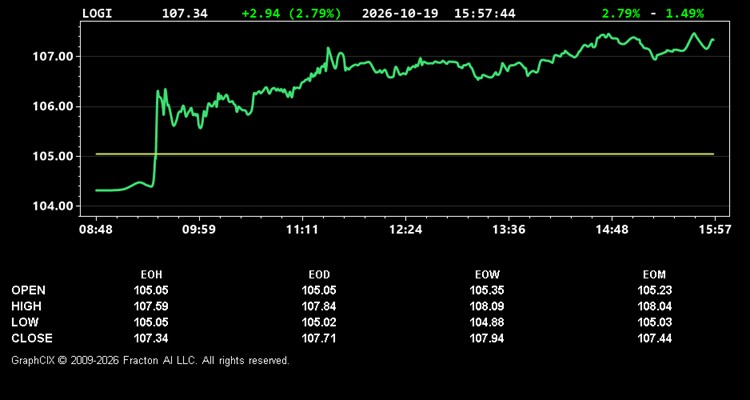The height and width of the screenshot is (400, 750).
Task: Click the 09:59 time axis marker
Action: (x=199, y=230)
